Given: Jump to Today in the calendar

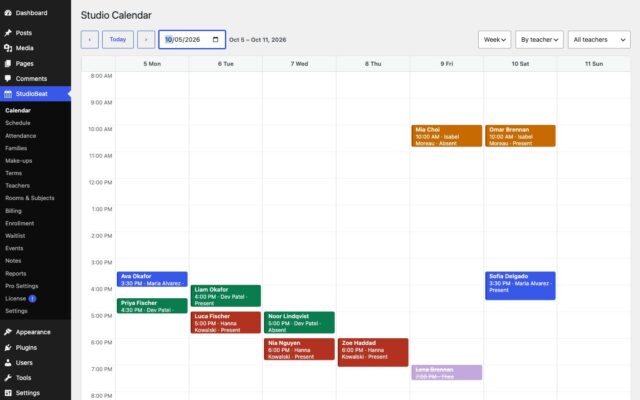Looking at the screenshot, I should (118, 40).
